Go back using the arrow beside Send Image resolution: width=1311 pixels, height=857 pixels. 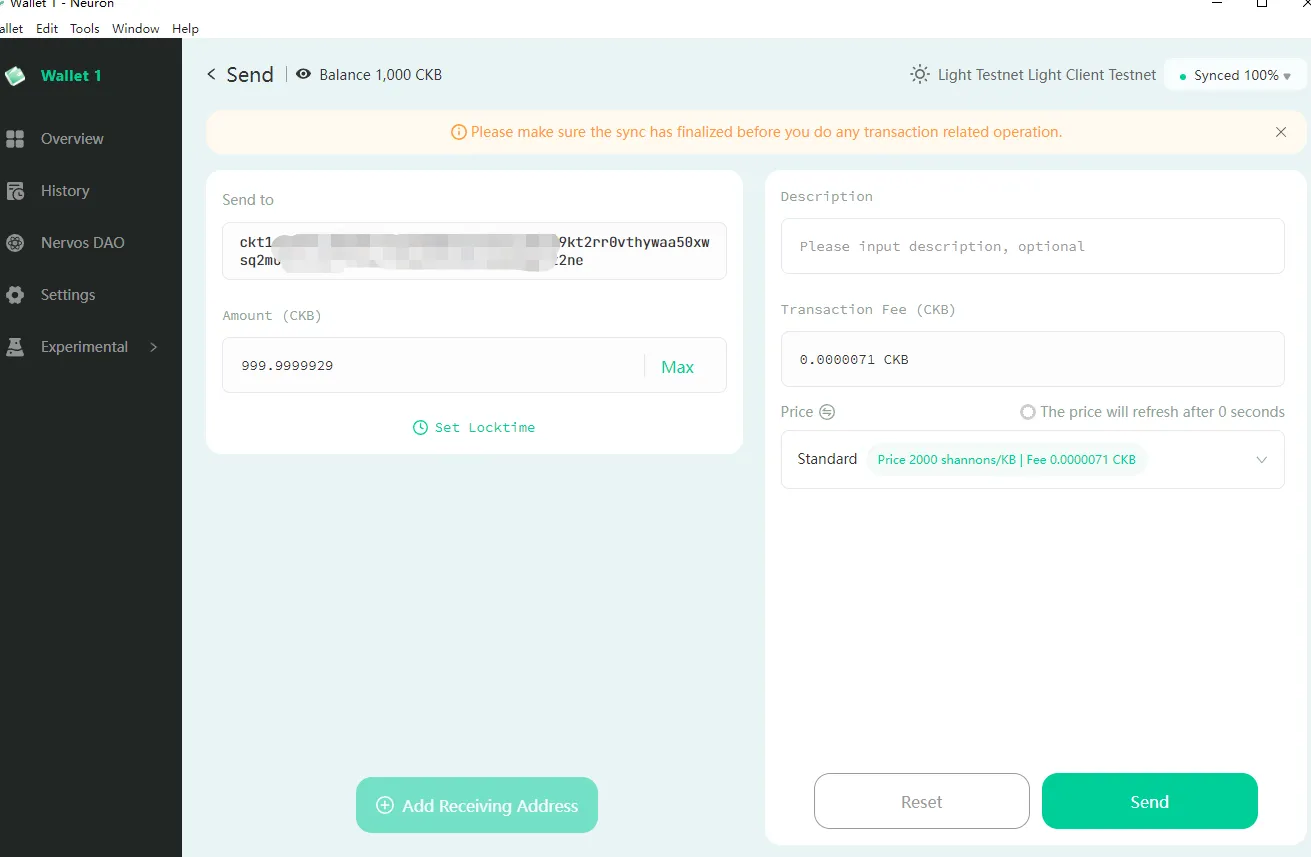211,75
